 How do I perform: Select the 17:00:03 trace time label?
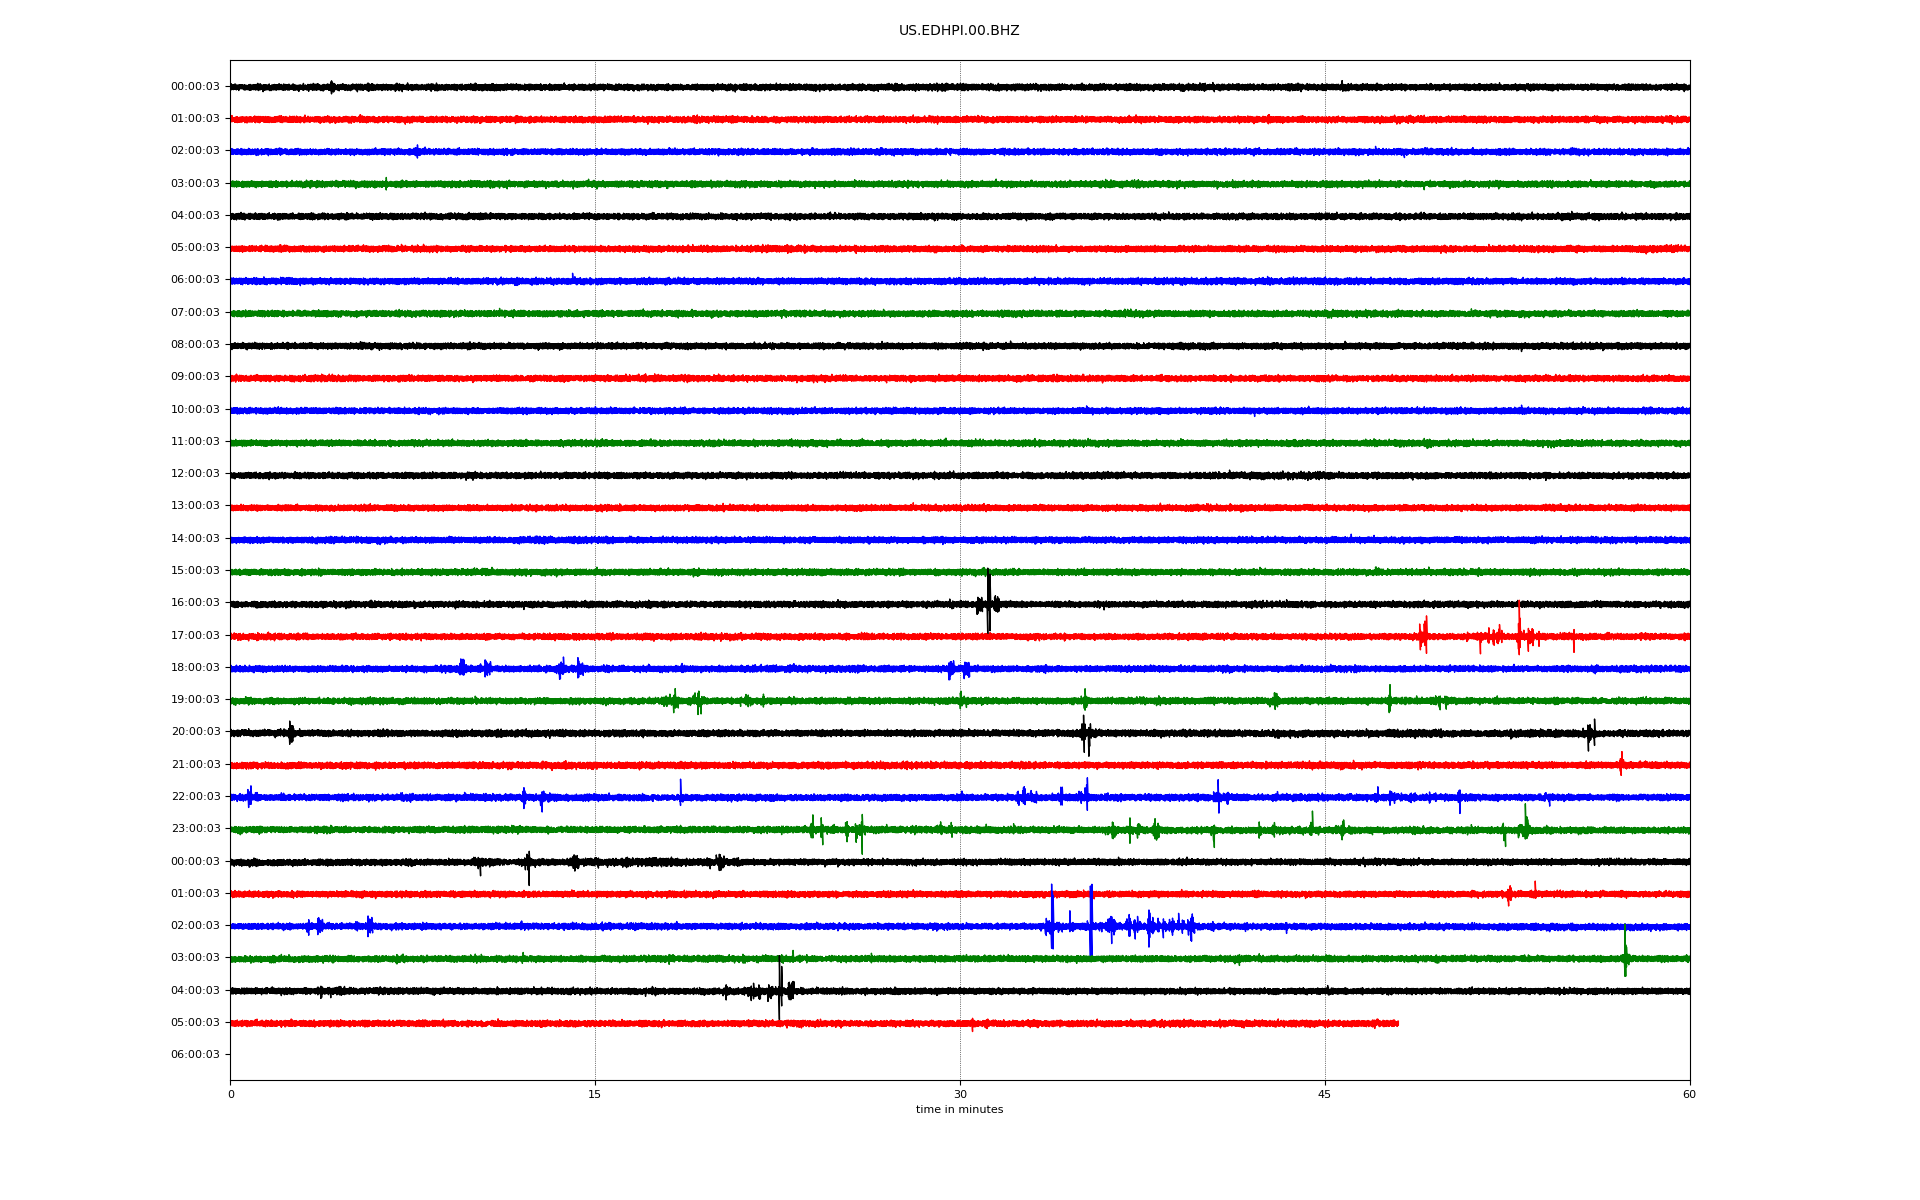click(x=195, y=636)
